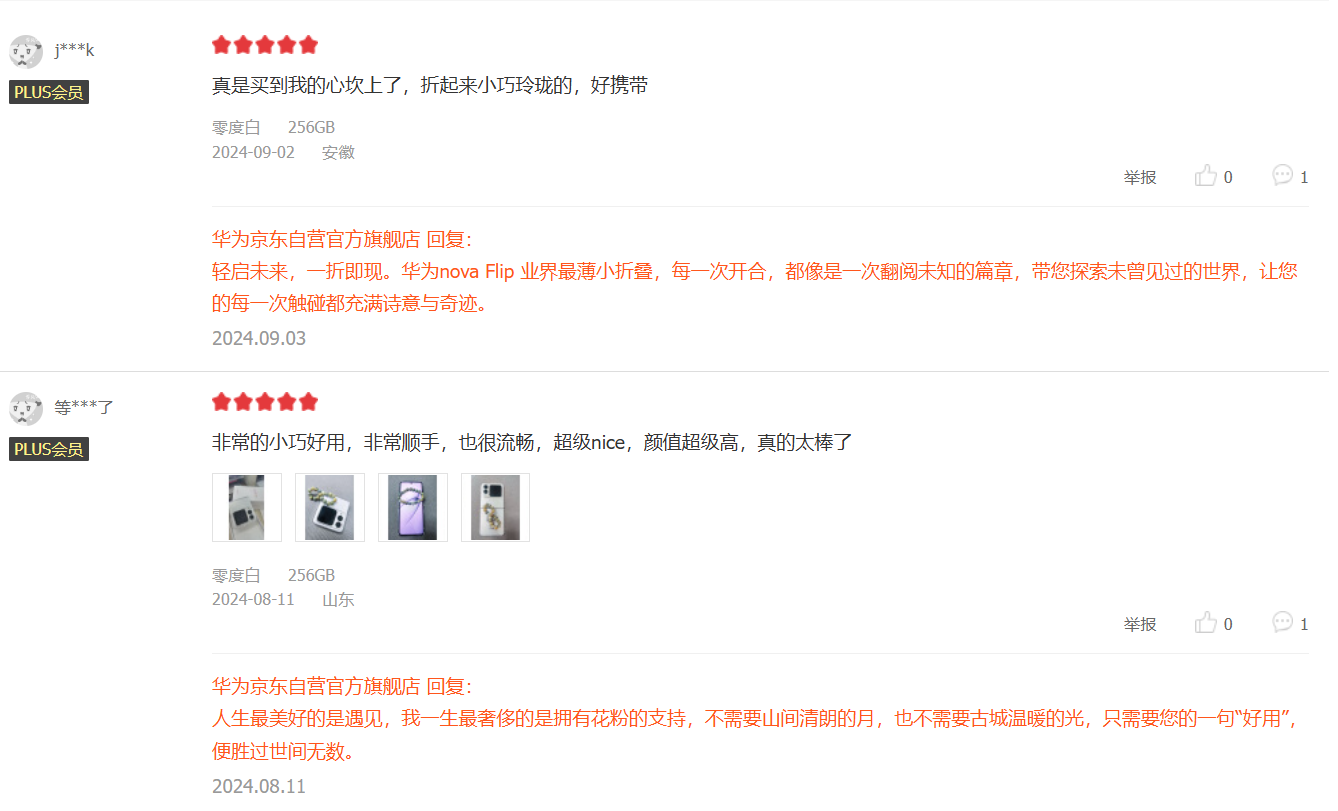Report the review from 安徽
Image resolution: width=1338 pixels, height=811 pixels.
1140,177
